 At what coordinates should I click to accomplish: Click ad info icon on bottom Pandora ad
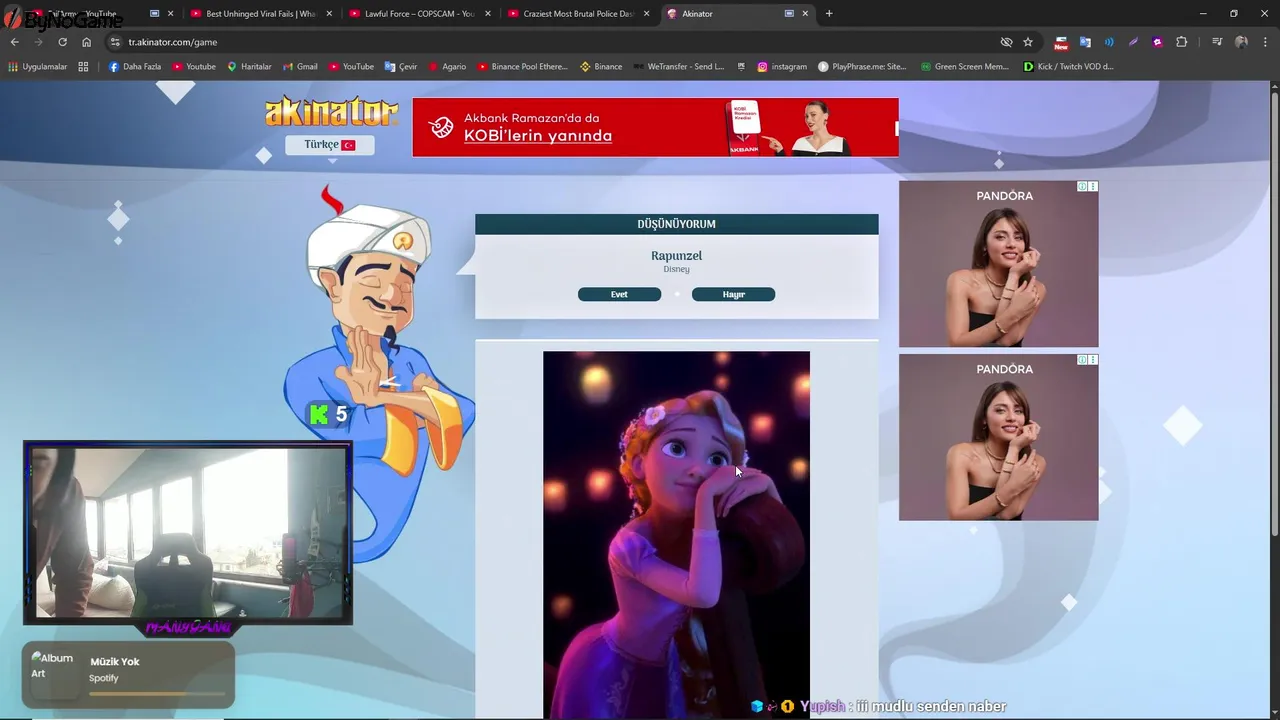(x=1082, y=360)
